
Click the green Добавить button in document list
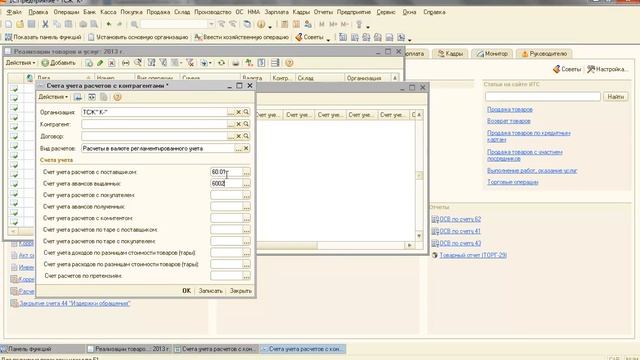click(59, 63)
